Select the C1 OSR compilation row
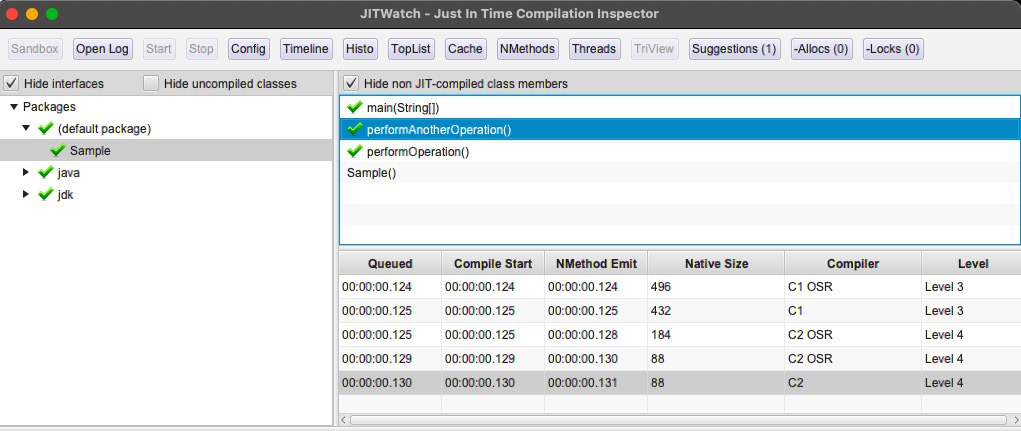Viewport: 1021px width, 431px height. (680, 286)
